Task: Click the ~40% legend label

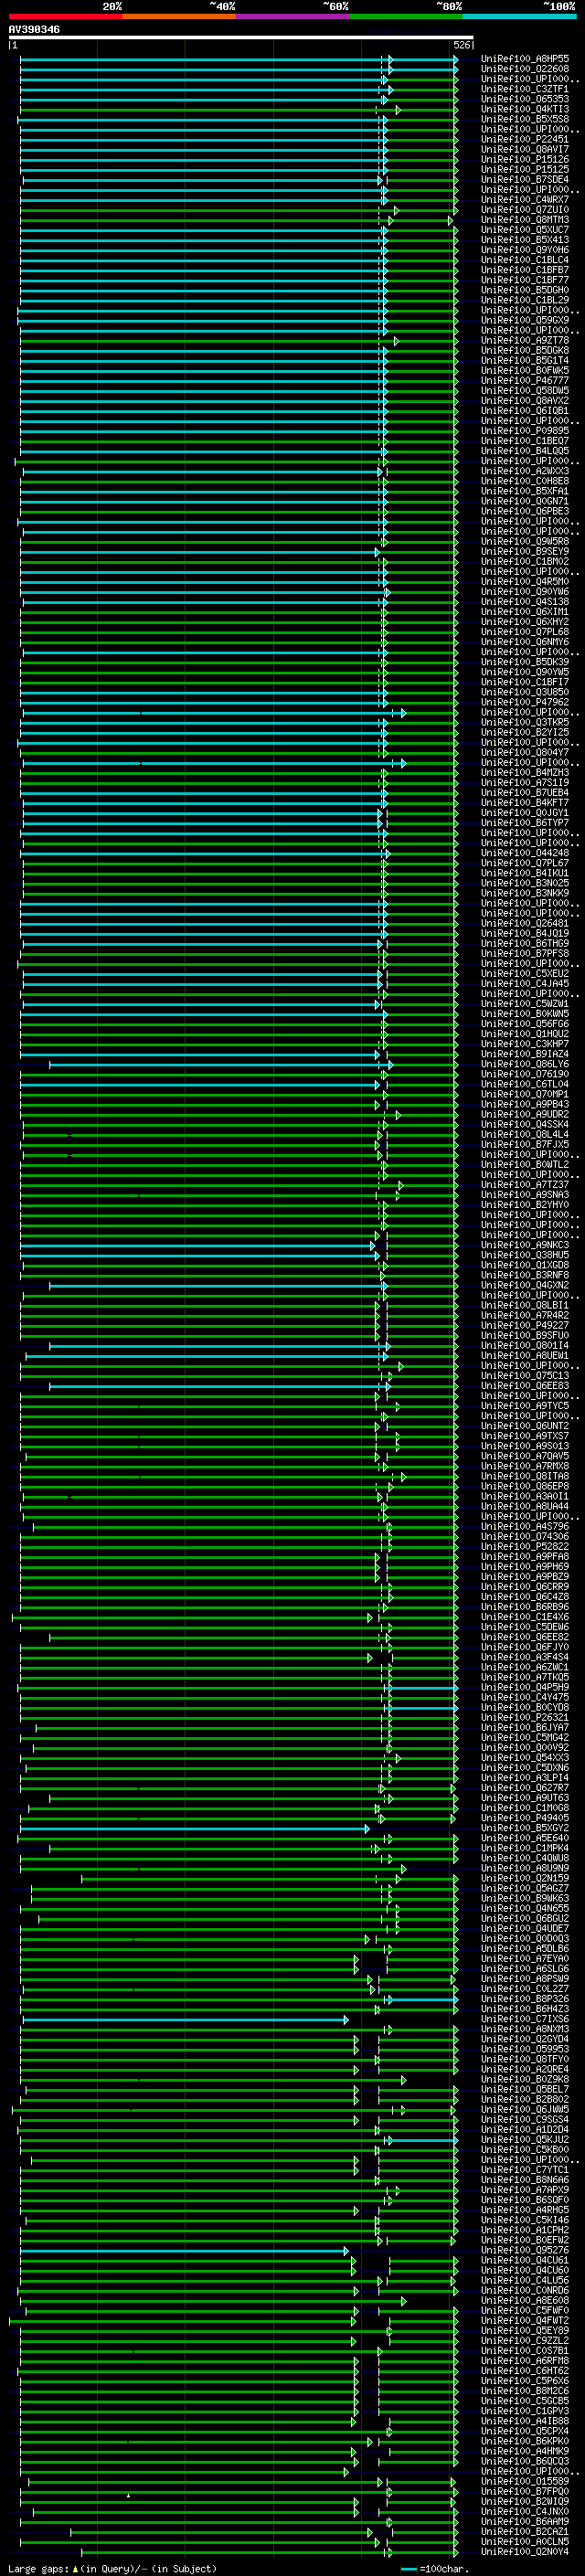Action: tap(222, 6)
